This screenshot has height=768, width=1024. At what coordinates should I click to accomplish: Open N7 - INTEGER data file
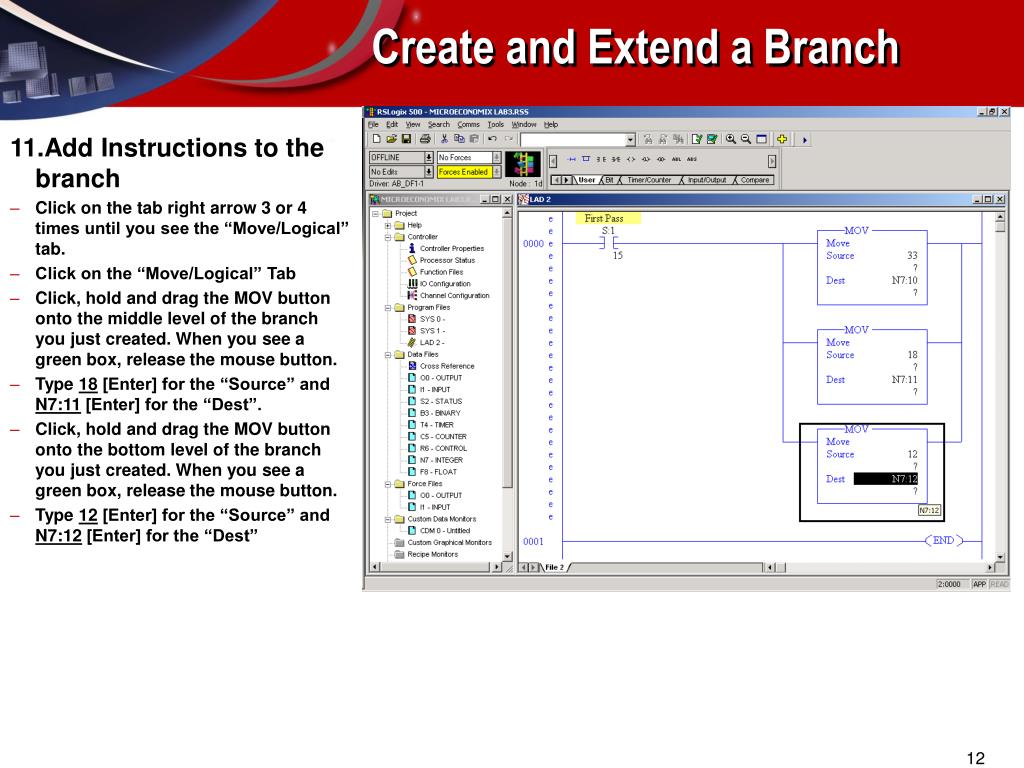click(x=440, y=460)
